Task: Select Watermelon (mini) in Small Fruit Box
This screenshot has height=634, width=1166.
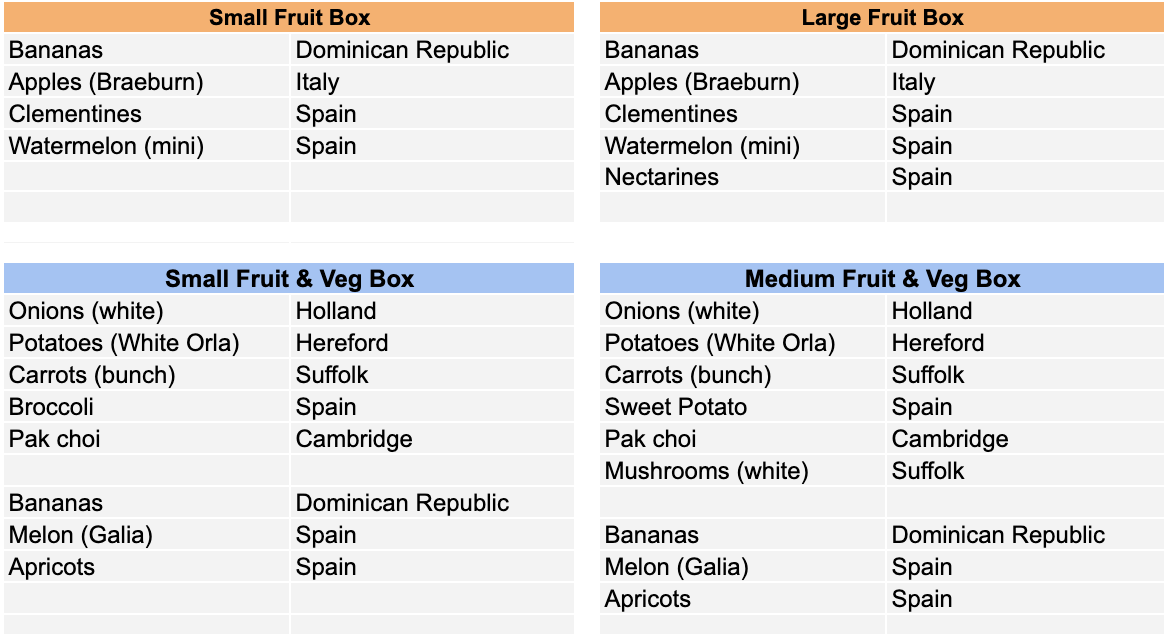Action: pos(146,146)
